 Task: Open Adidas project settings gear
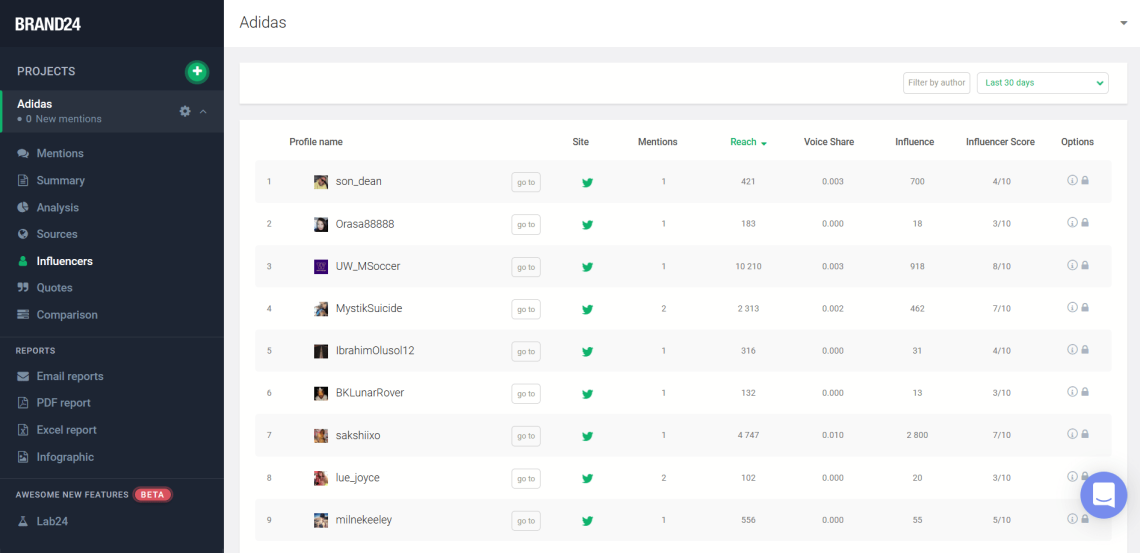coord(185,111)
